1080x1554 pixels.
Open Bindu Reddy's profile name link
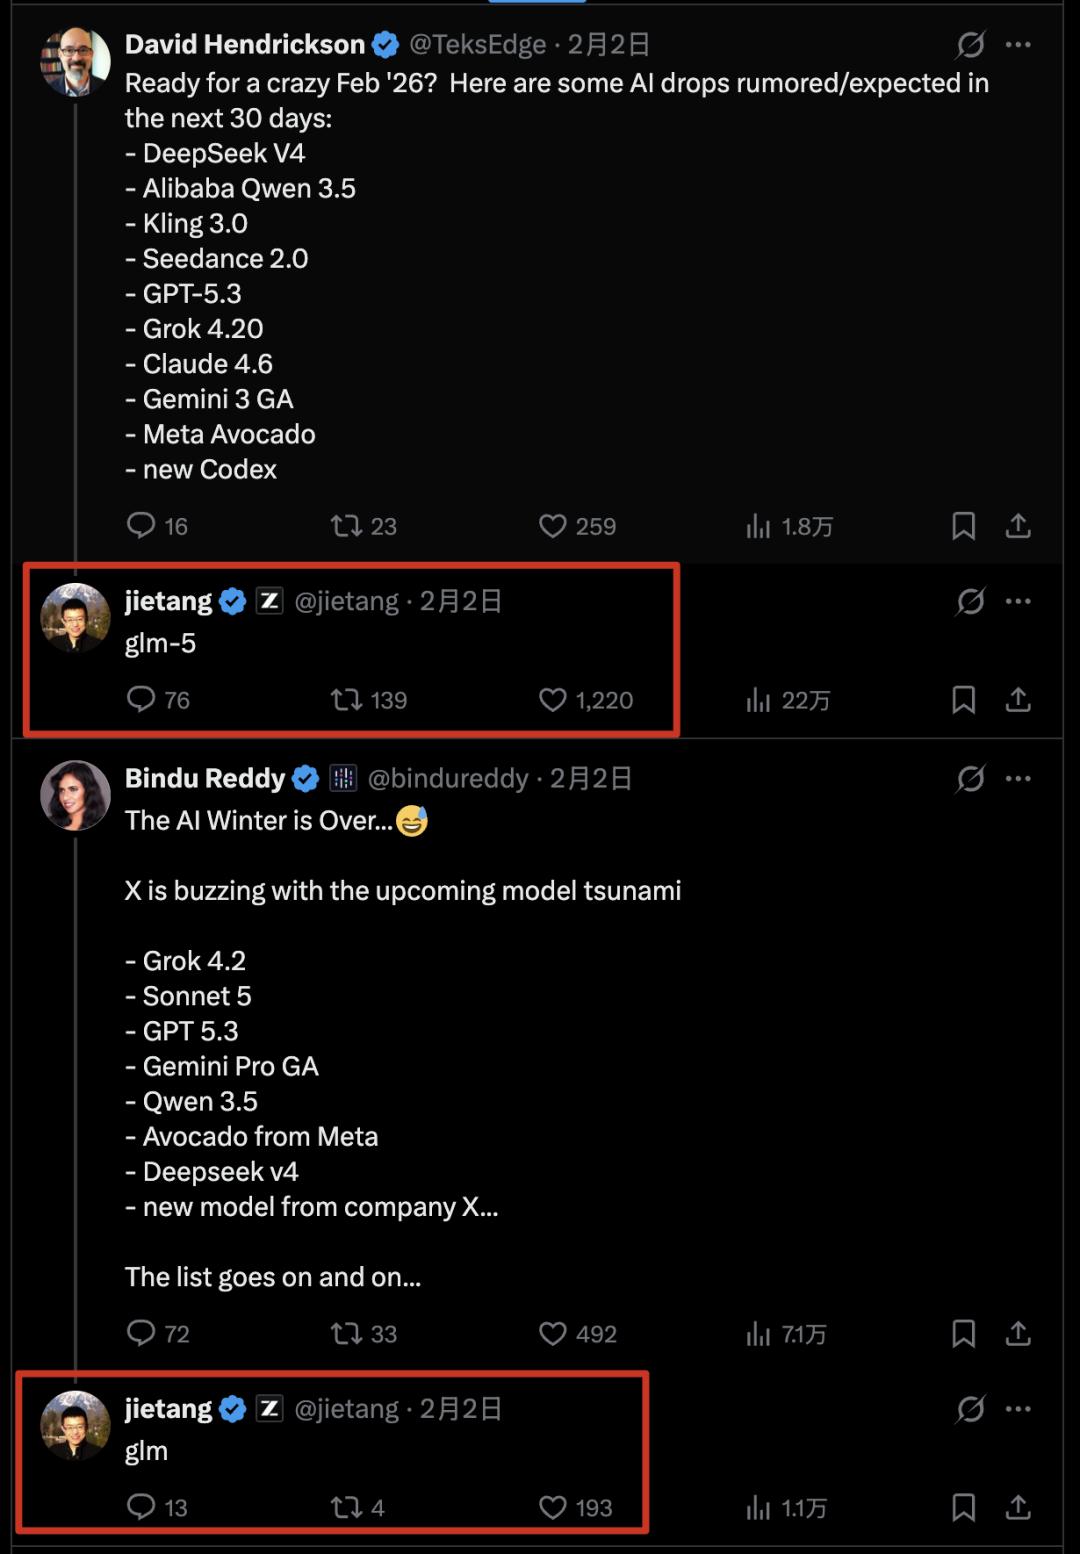205,778
